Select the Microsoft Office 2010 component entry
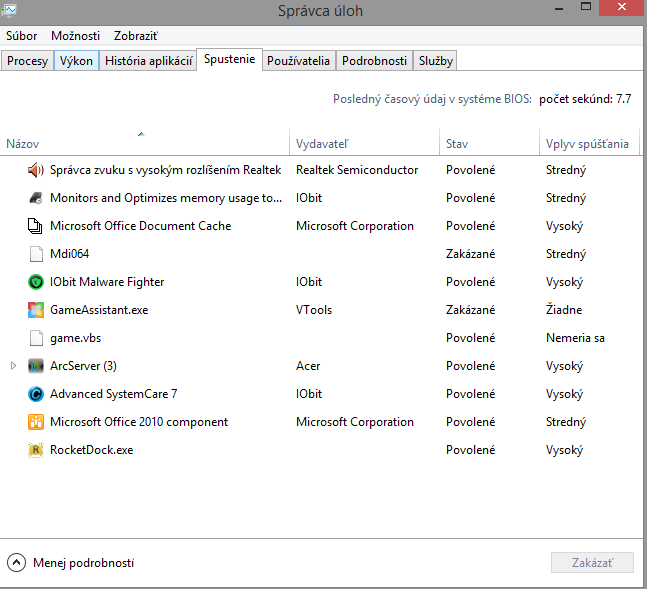Screen dimensions: 647x589 pos(321,422)
